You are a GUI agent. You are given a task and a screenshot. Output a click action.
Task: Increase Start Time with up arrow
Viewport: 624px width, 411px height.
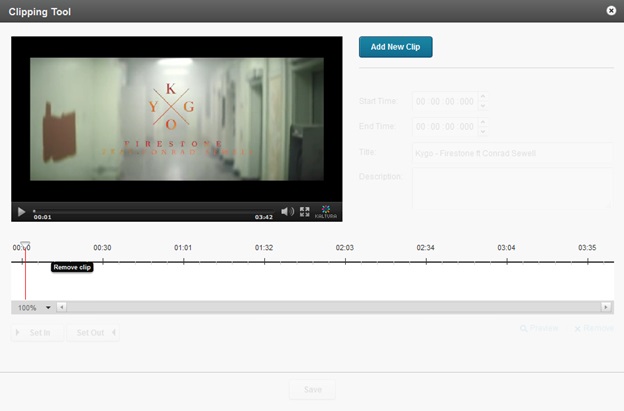click(483, 97)
